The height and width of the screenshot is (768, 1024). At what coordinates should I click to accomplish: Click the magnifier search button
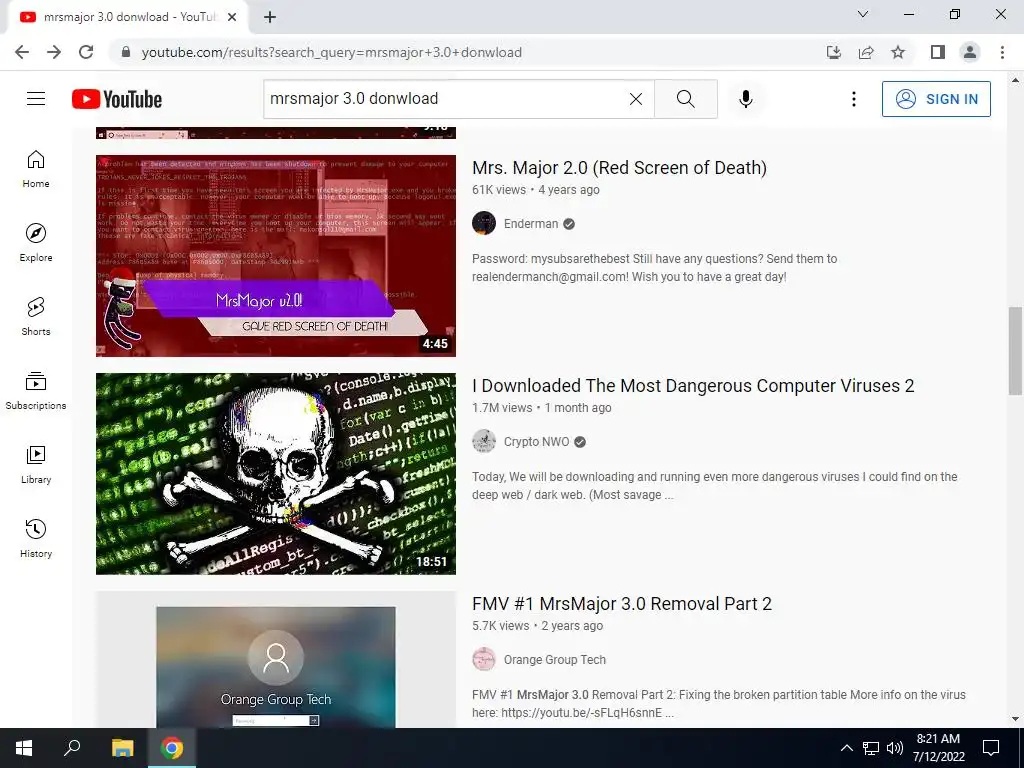686,99
